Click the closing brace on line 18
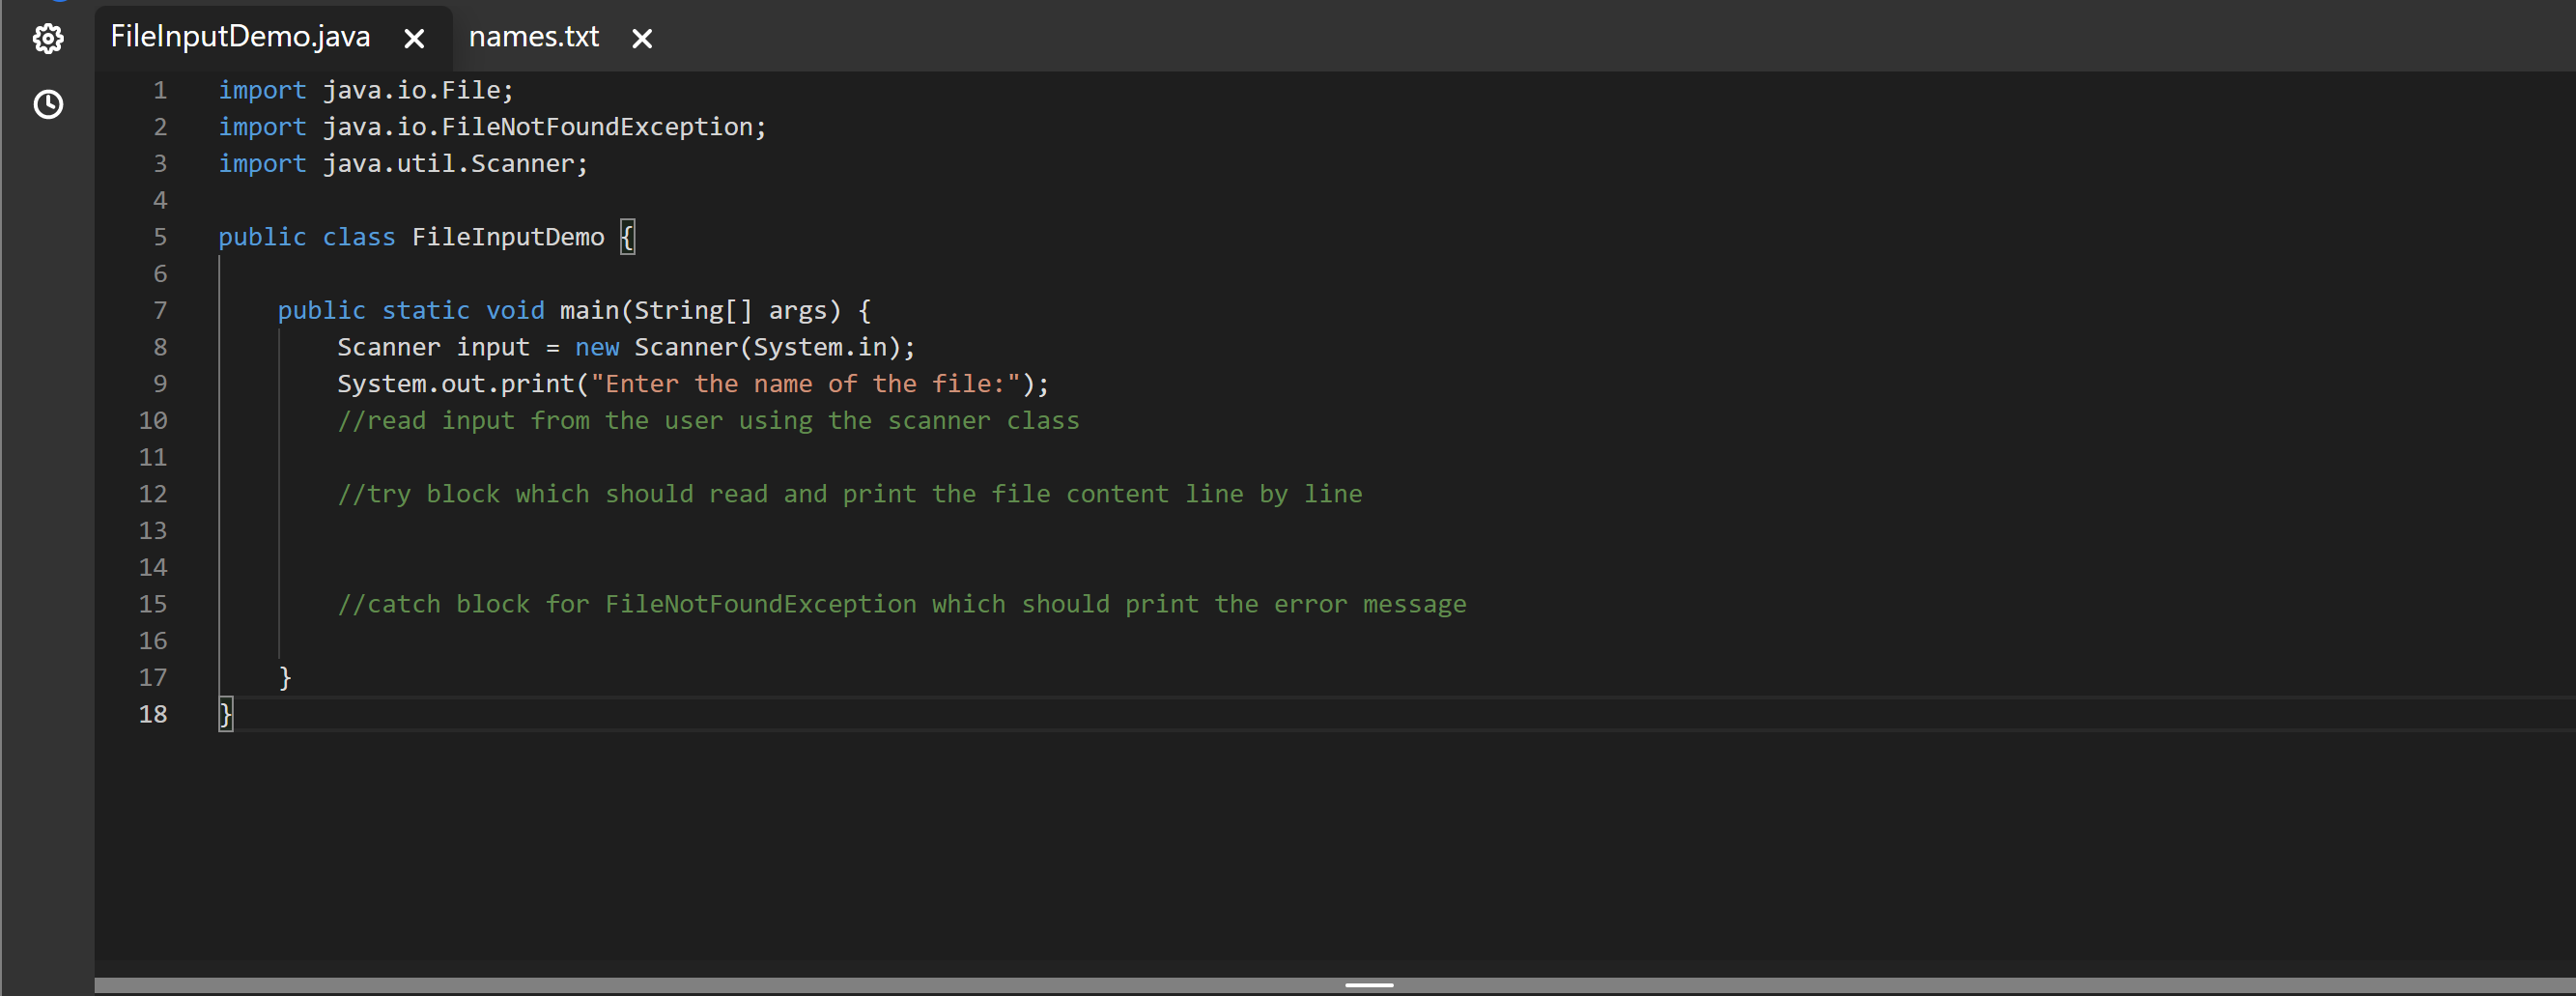Viewport: 2576px width, 996px height. tap(224, 714)
